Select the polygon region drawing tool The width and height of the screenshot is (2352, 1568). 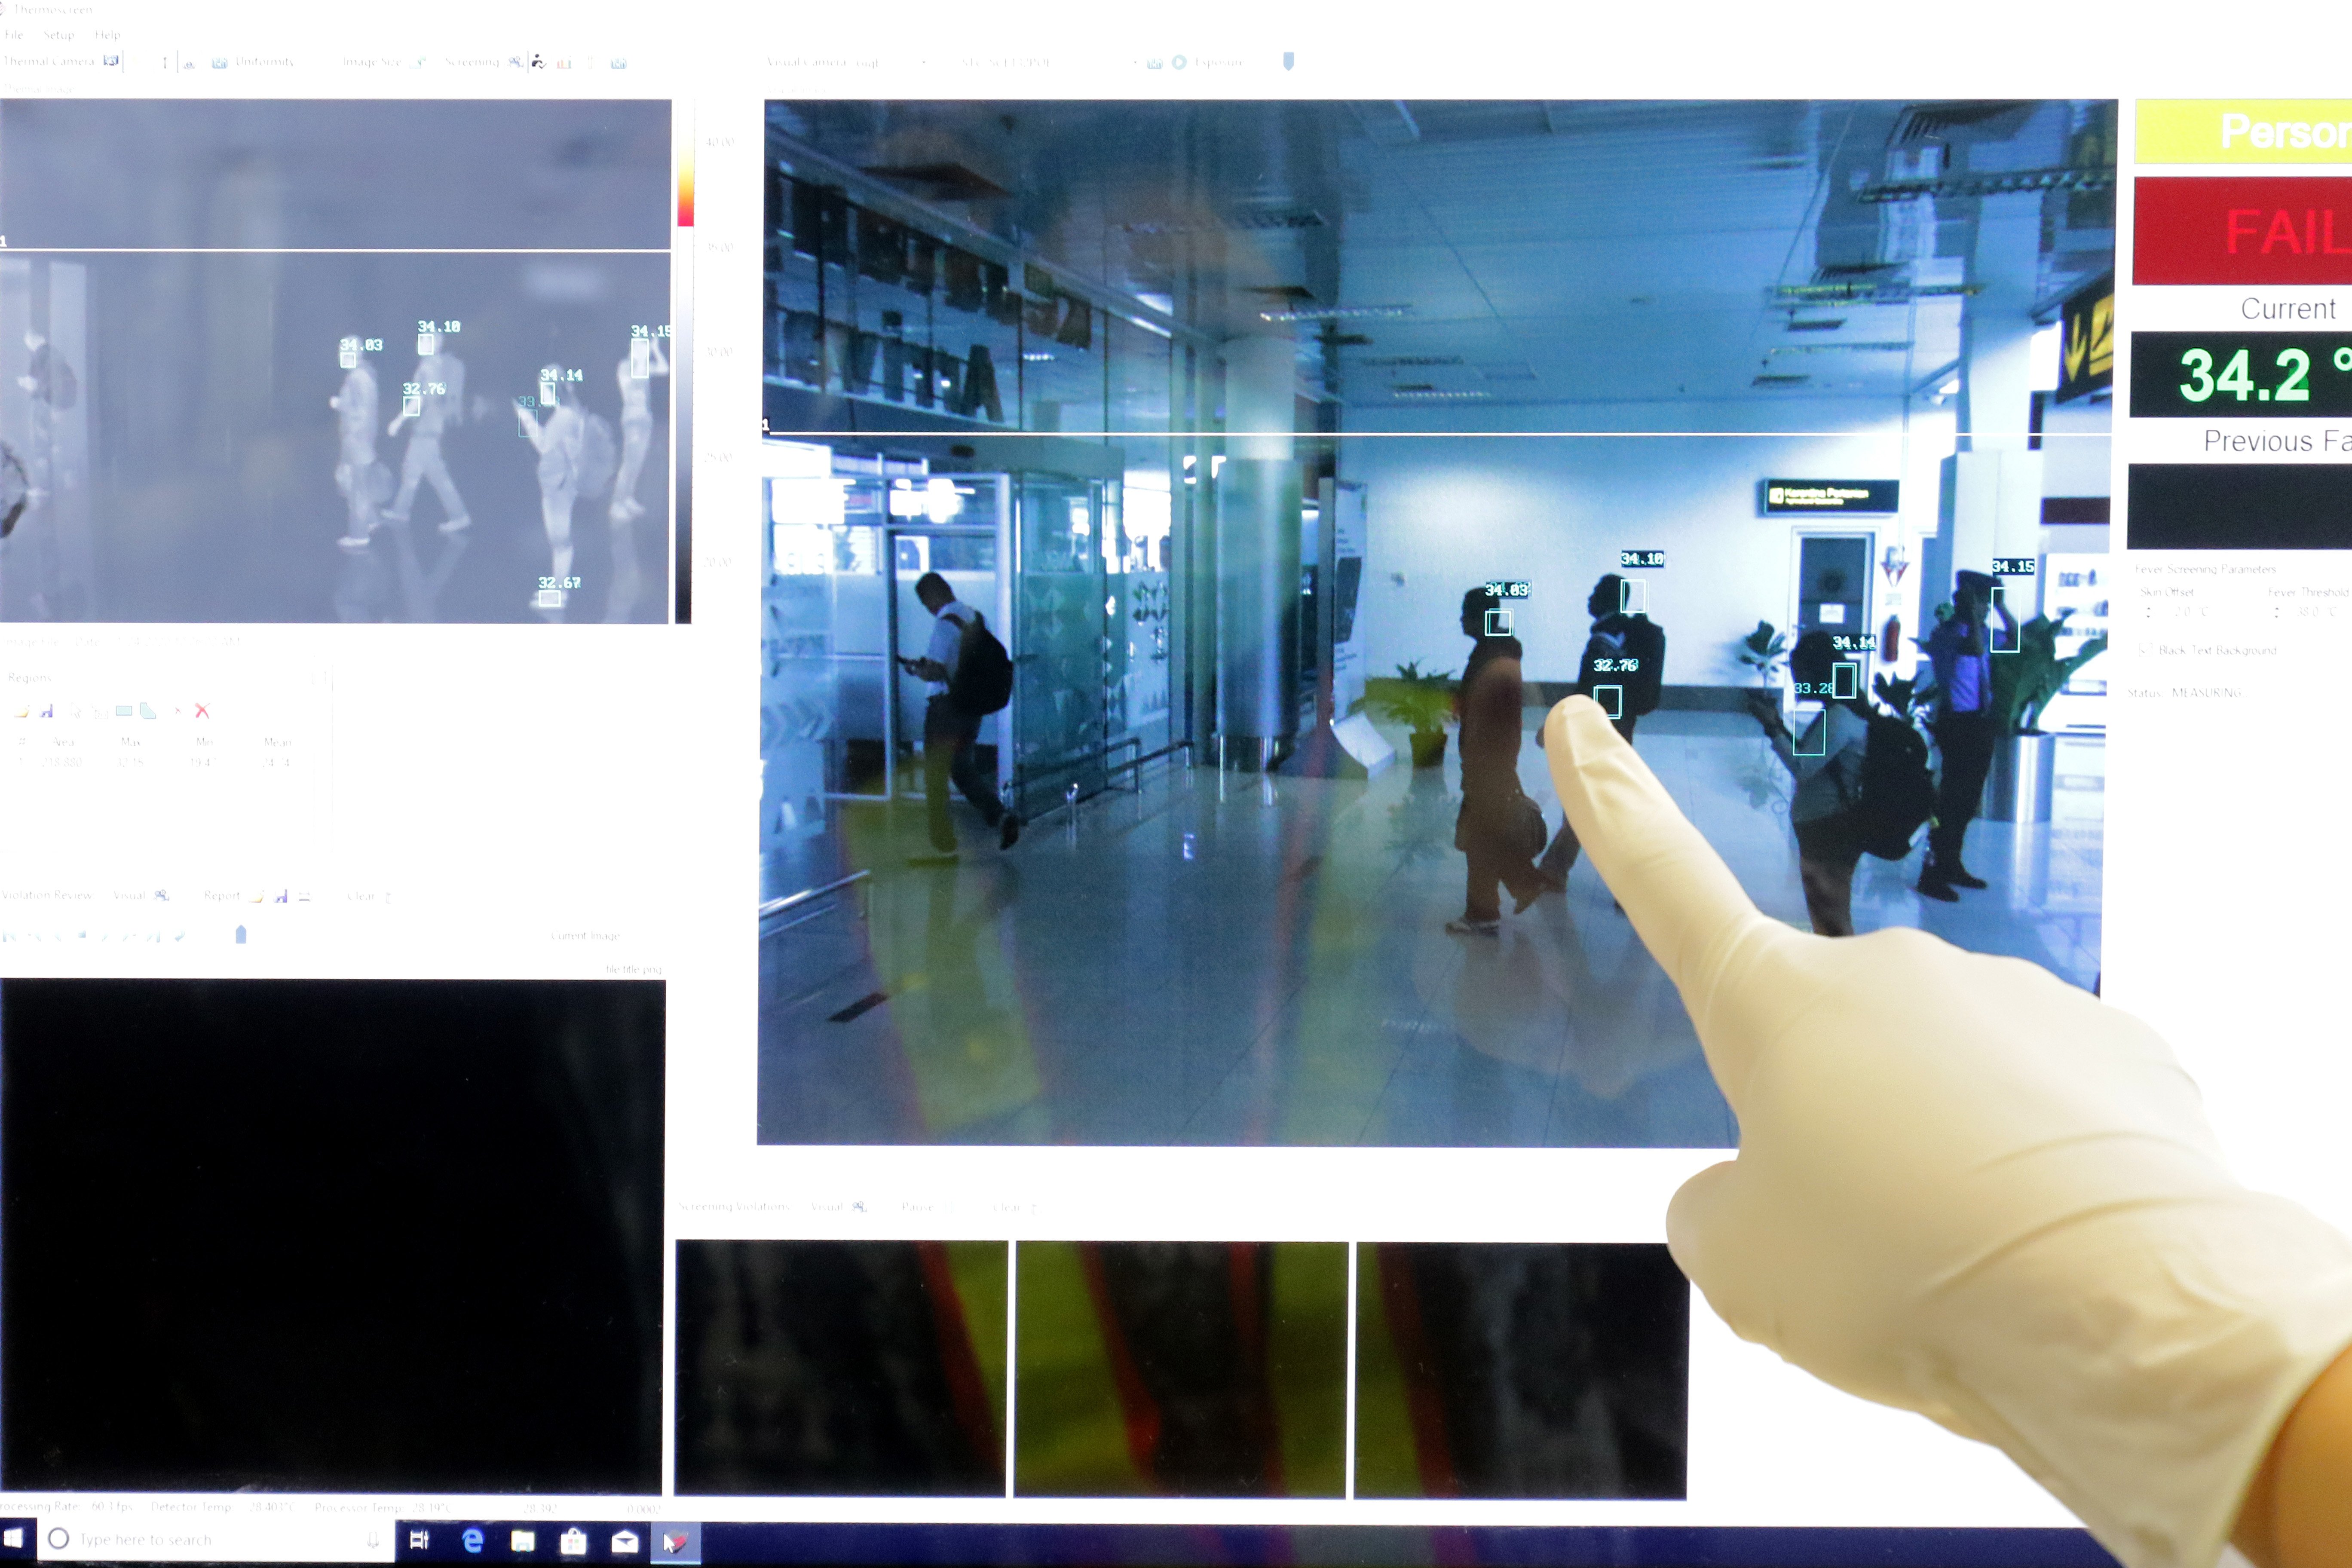click(148, 711)
